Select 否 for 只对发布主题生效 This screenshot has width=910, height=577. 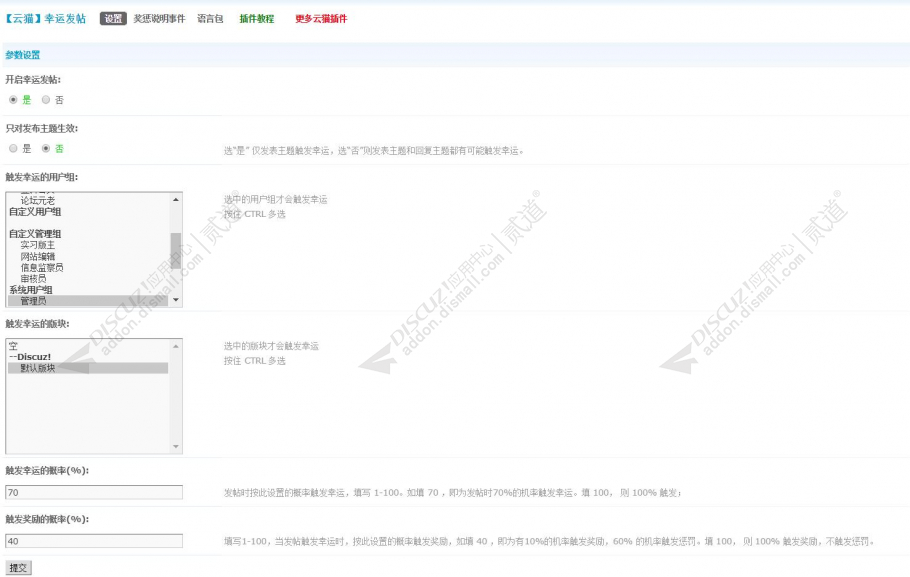point(46,149)
